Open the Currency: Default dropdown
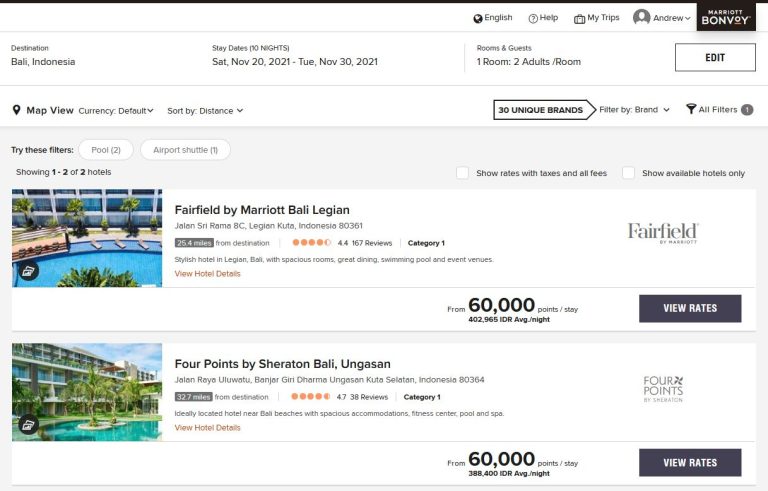 [x=116, y=111]
